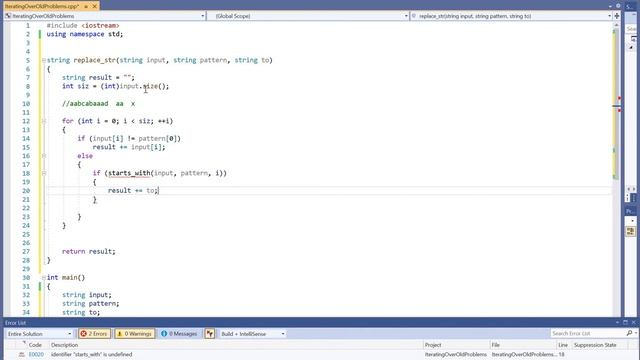This screenshot has height=360, width=640.
Task: Select the starts_with undefined error row
Action: [320, 355]
